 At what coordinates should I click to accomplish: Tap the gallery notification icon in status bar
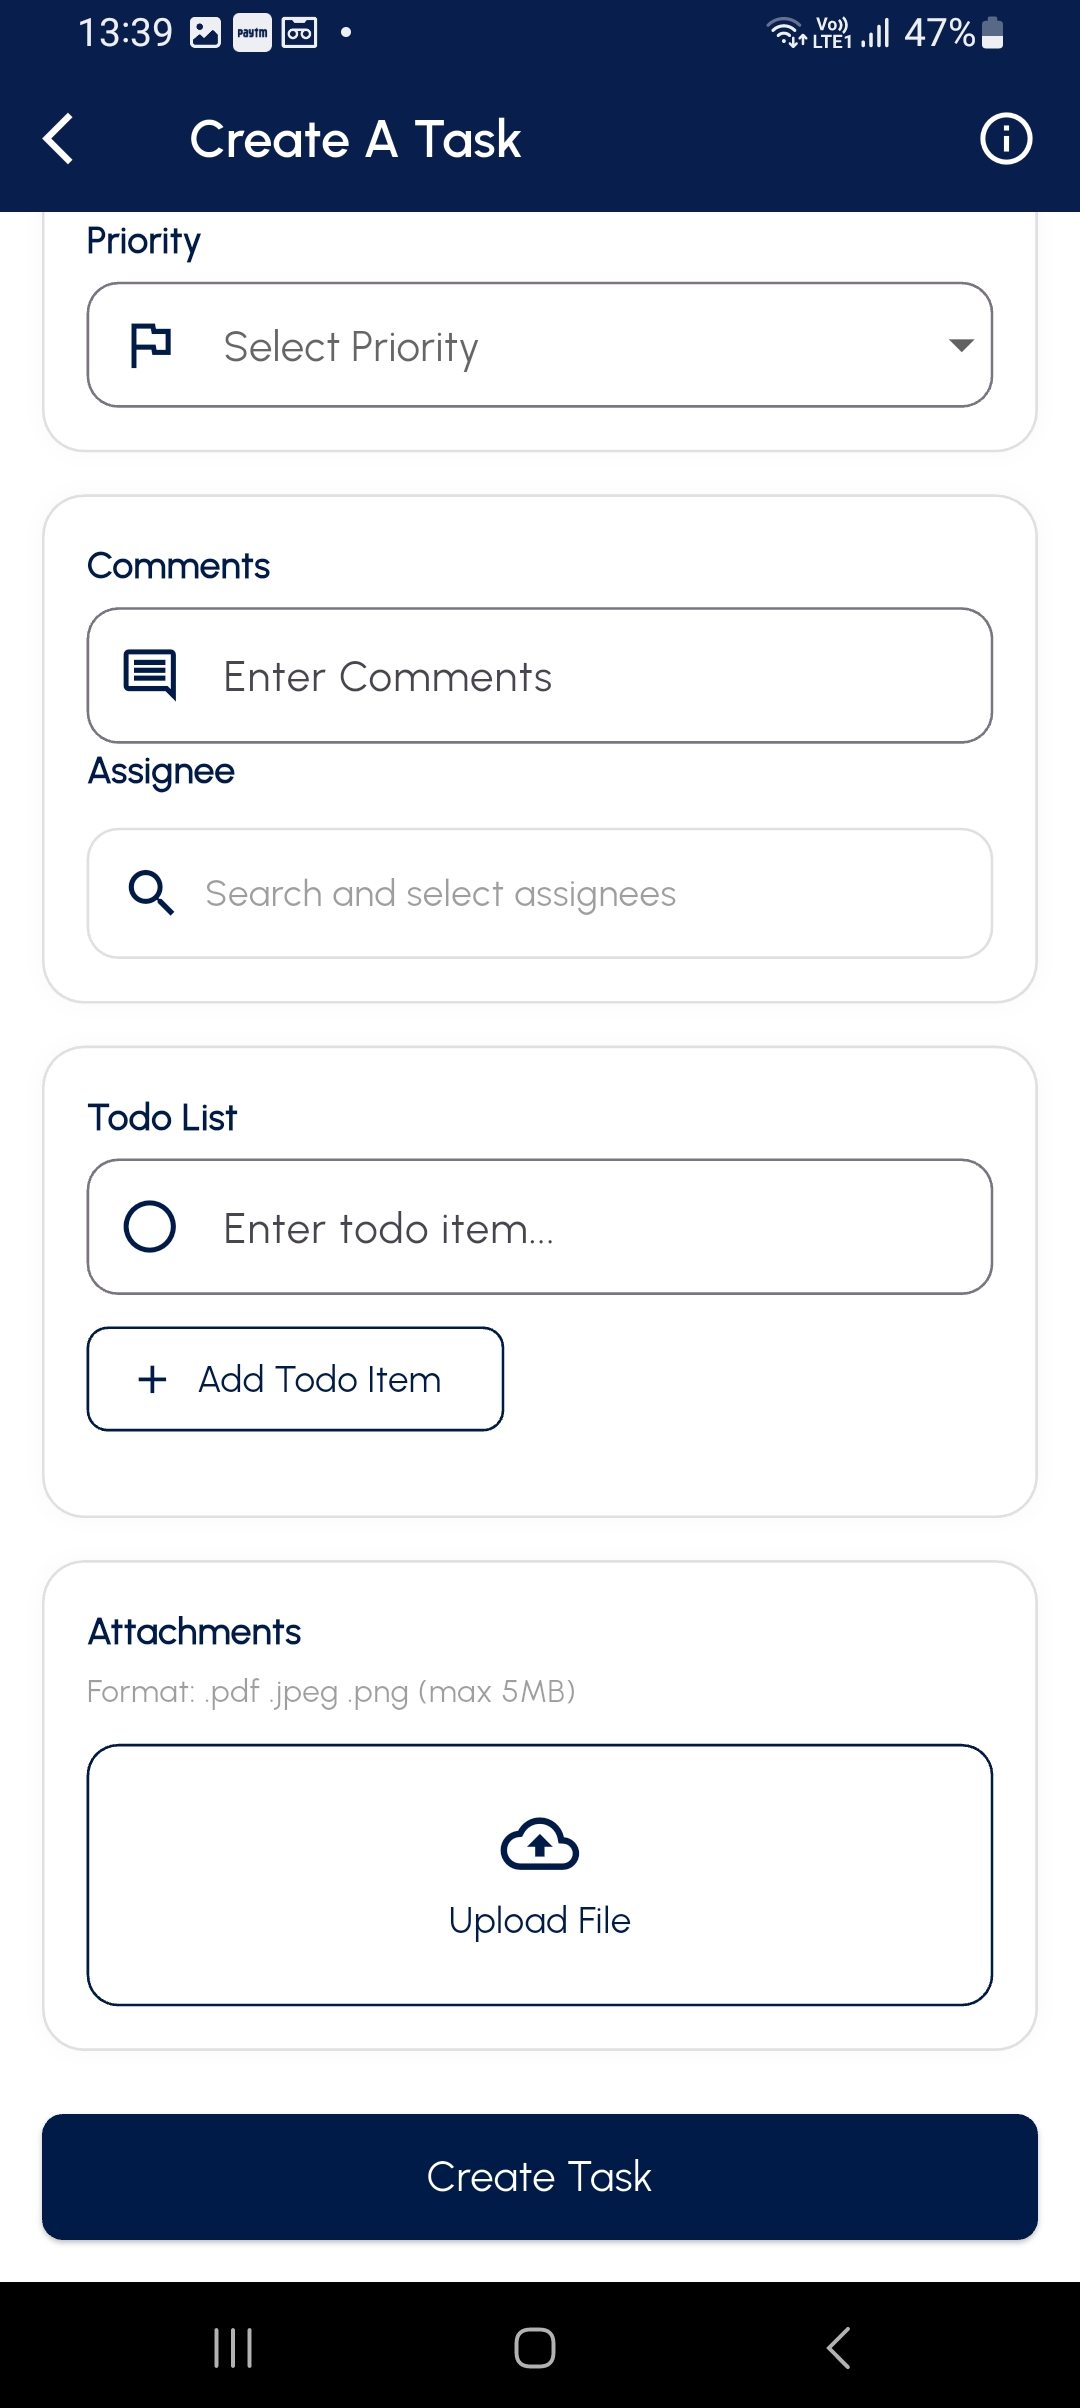pos(205,33)
